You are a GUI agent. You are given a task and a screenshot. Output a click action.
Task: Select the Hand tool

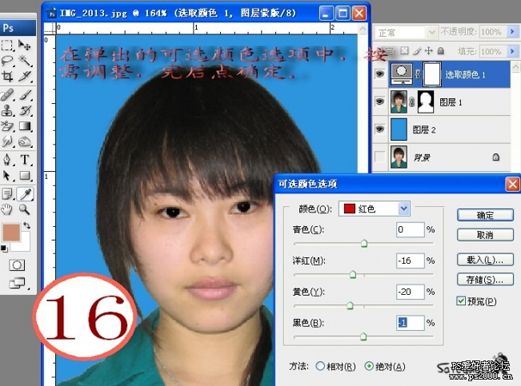7,209
